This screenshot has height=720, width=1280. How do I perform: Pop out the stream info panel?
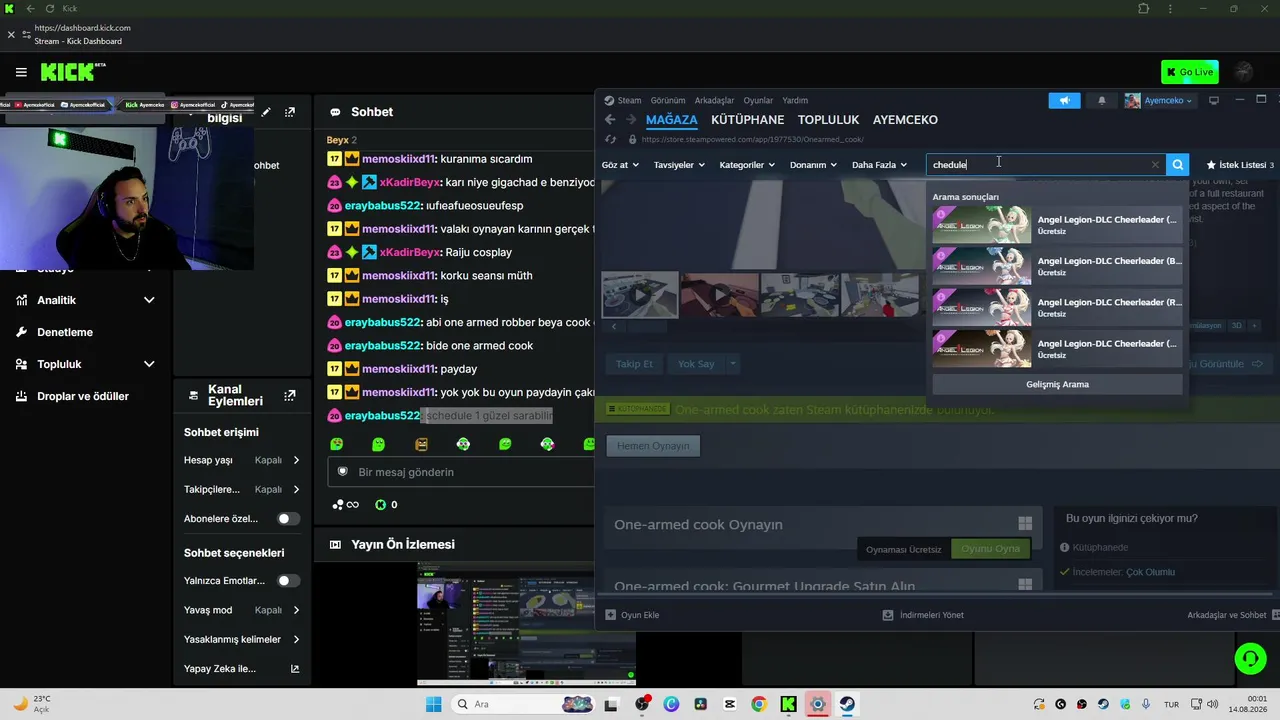point(290,112)
